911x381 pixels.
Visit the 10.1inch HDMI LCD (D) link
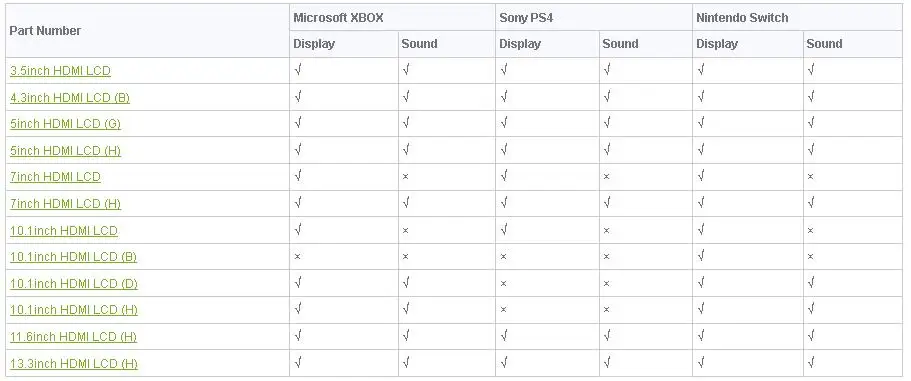click(74, 283)
